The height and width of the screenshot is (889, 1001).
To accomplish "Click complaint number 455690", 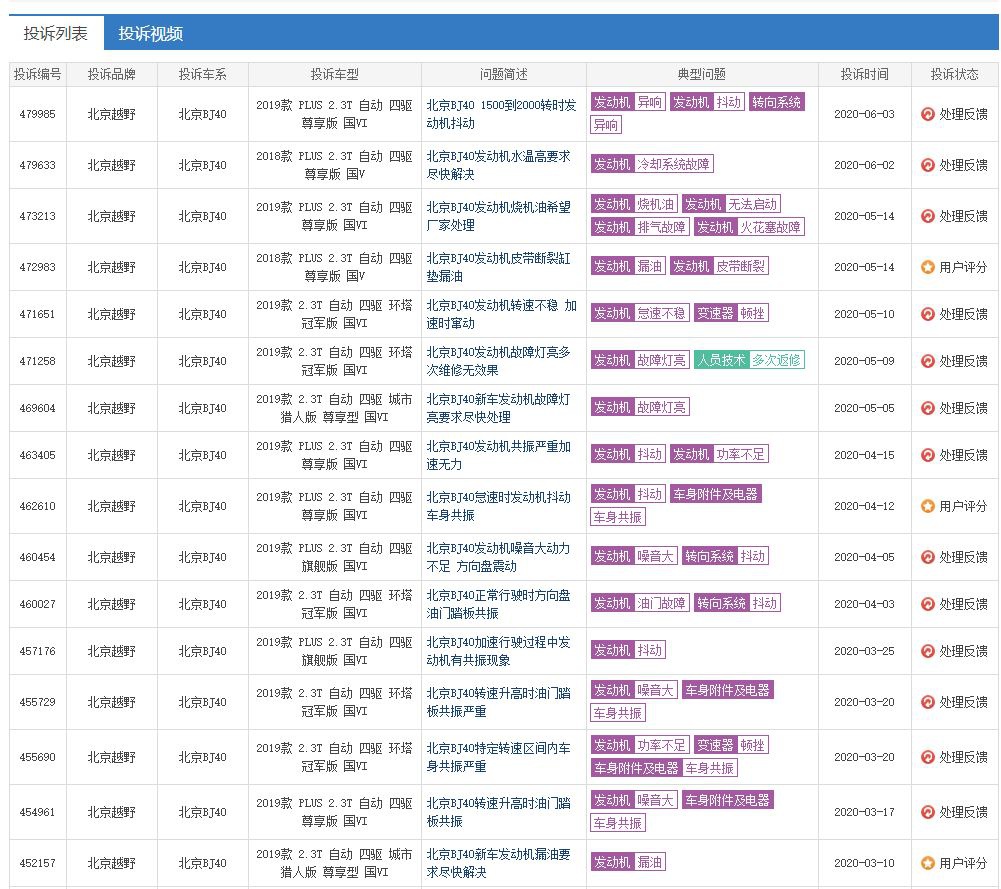I will click(38, 757).
